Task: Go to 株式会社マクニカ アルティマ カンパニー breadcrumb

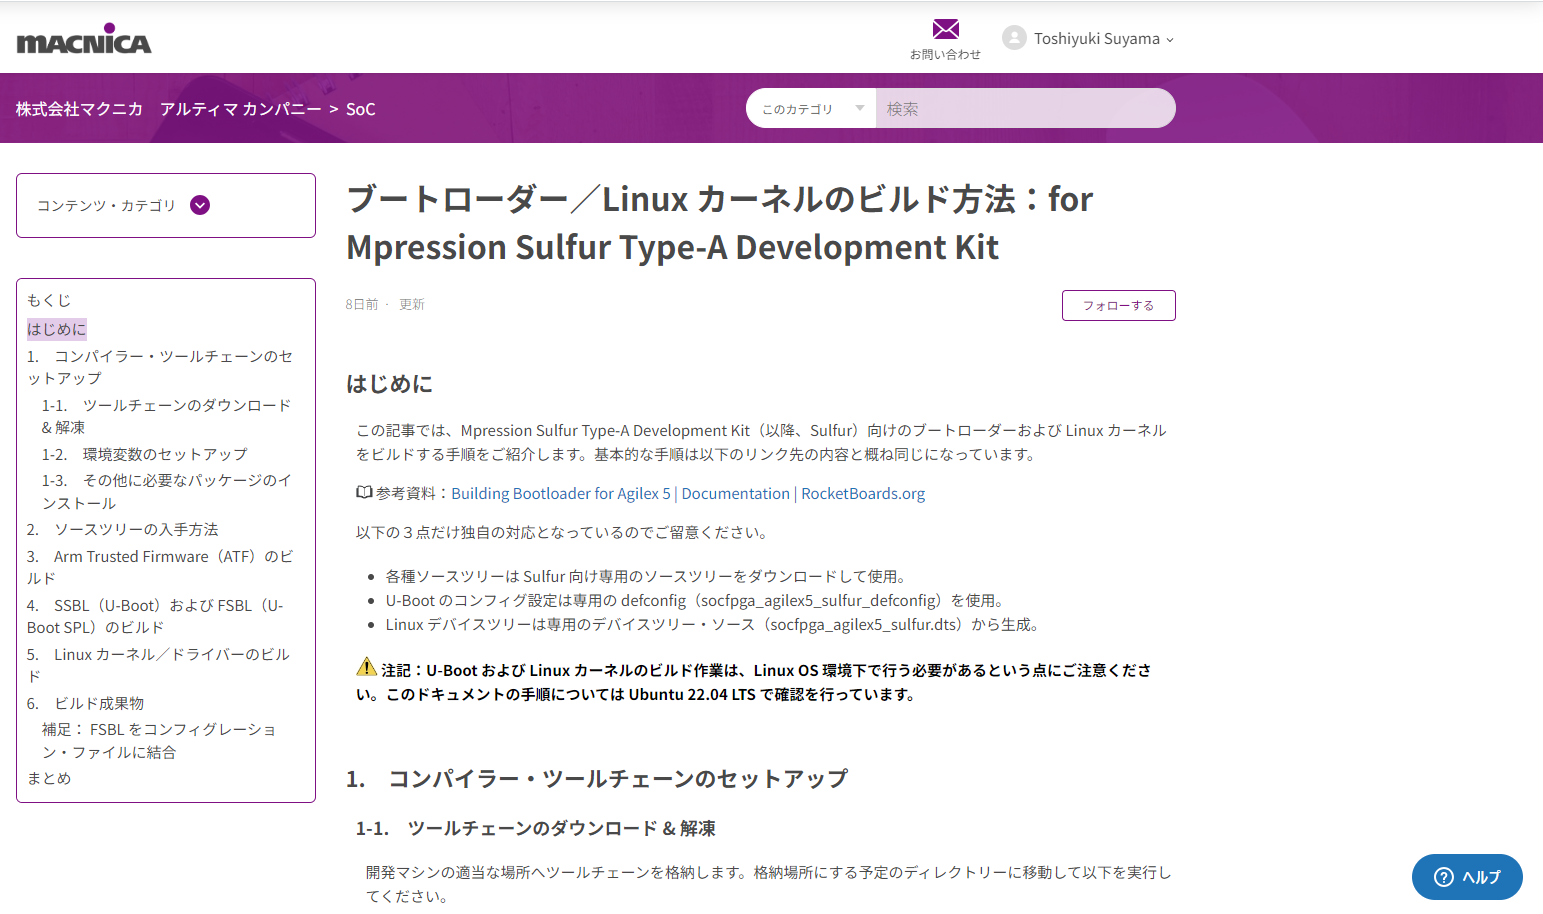Action: click(168, 109)
